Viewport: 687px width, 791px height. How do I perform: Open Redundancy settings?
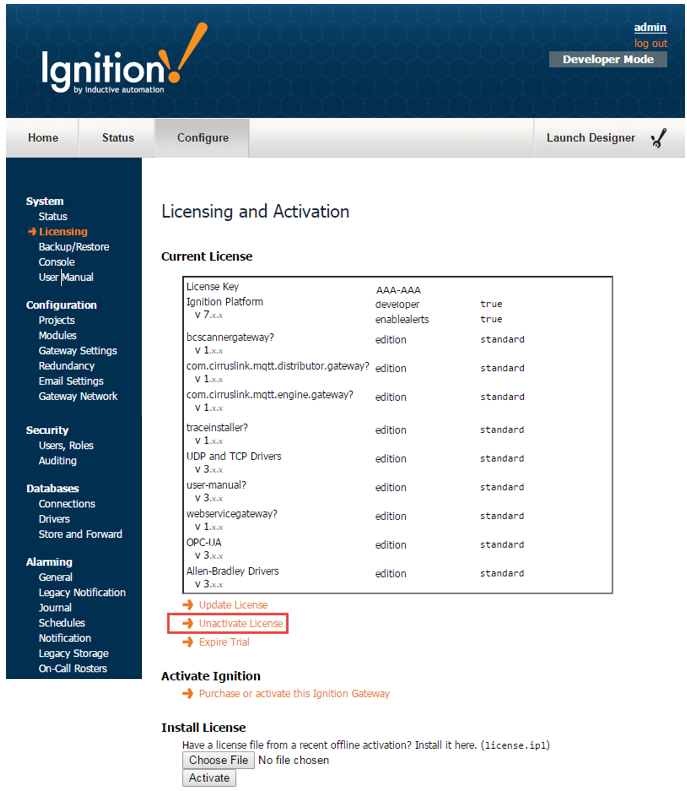click(67, 366)
